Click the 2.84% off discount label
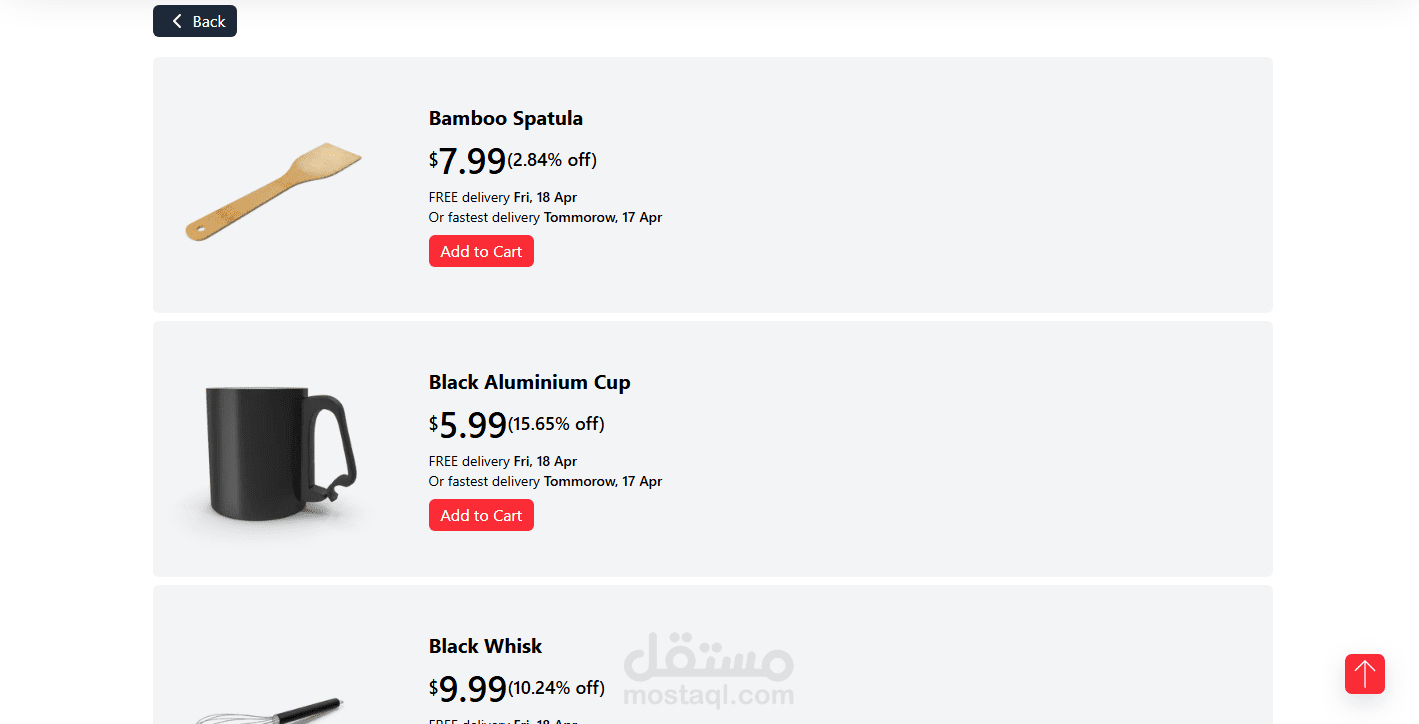1419x724 pixels. [552, 160]
